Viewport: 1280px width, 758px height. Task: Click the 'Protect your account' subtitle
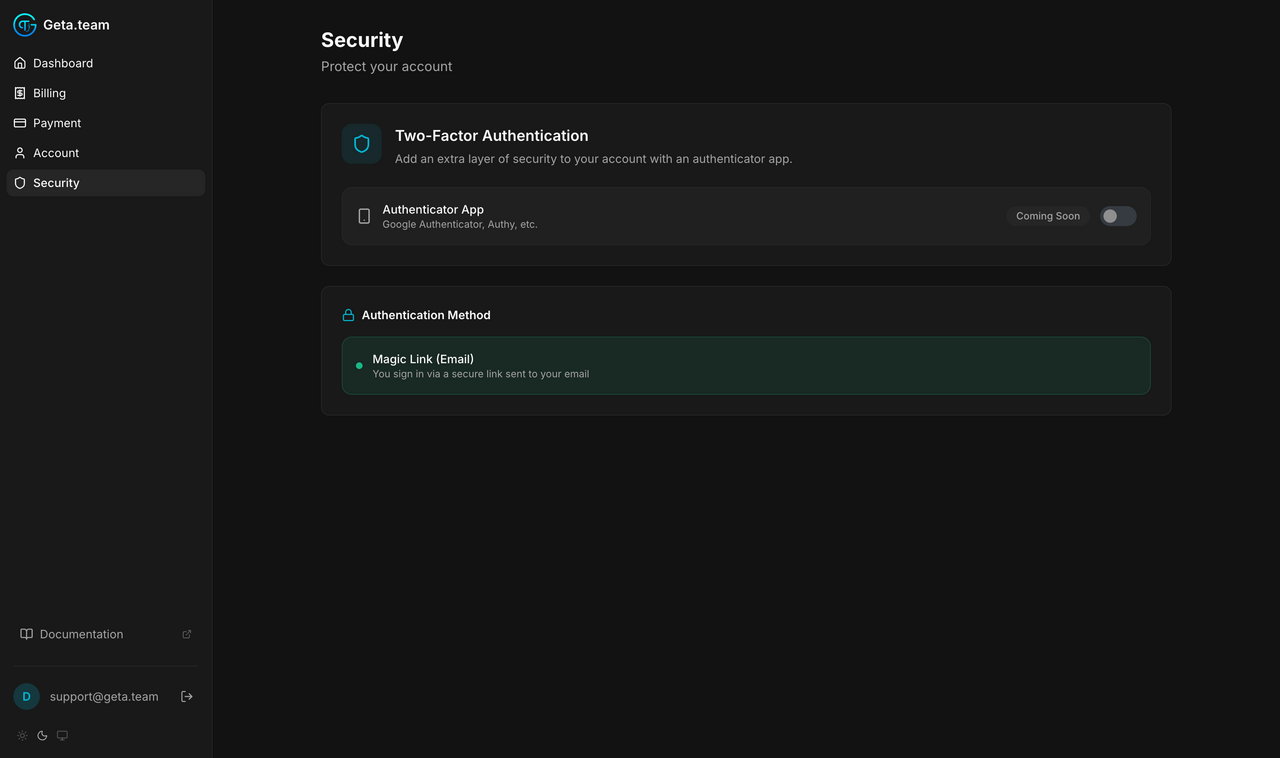pyautogui.click(x=387, y=67)
